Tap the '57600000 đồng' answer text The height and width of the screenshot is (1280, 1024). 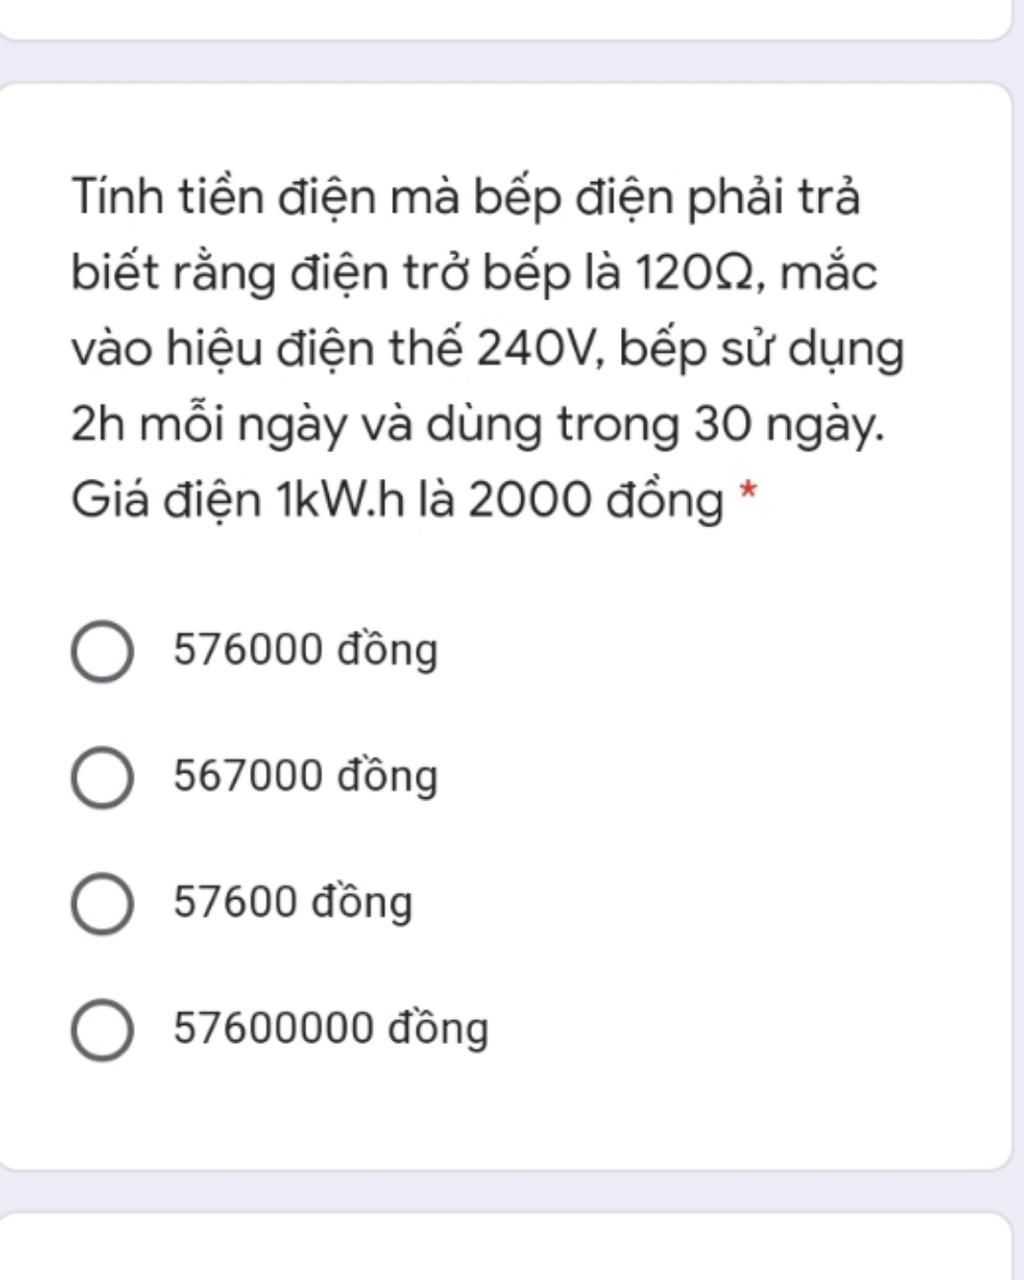(x=331, y=1029)
